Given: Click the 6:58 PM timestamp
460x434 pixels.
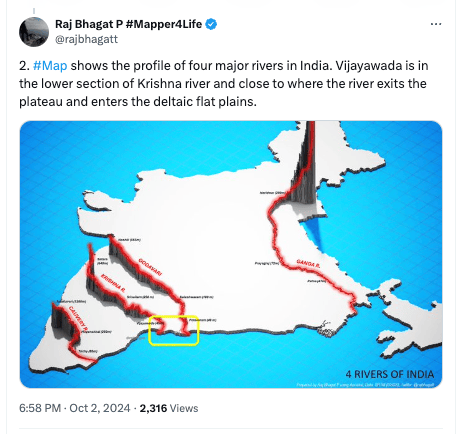Looking at the screenshot, I should (40, 408).
